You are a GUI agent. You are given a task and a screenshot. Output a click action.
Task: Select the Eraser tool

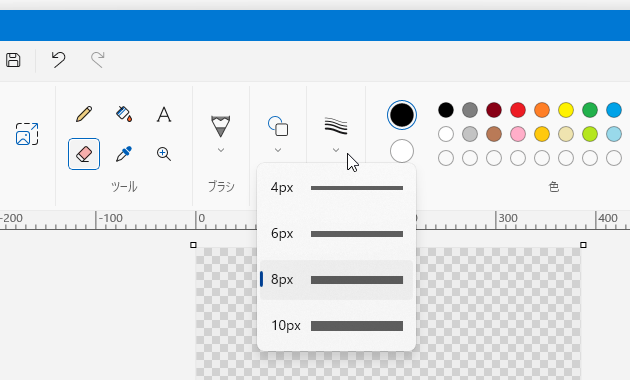coord(84,154)
